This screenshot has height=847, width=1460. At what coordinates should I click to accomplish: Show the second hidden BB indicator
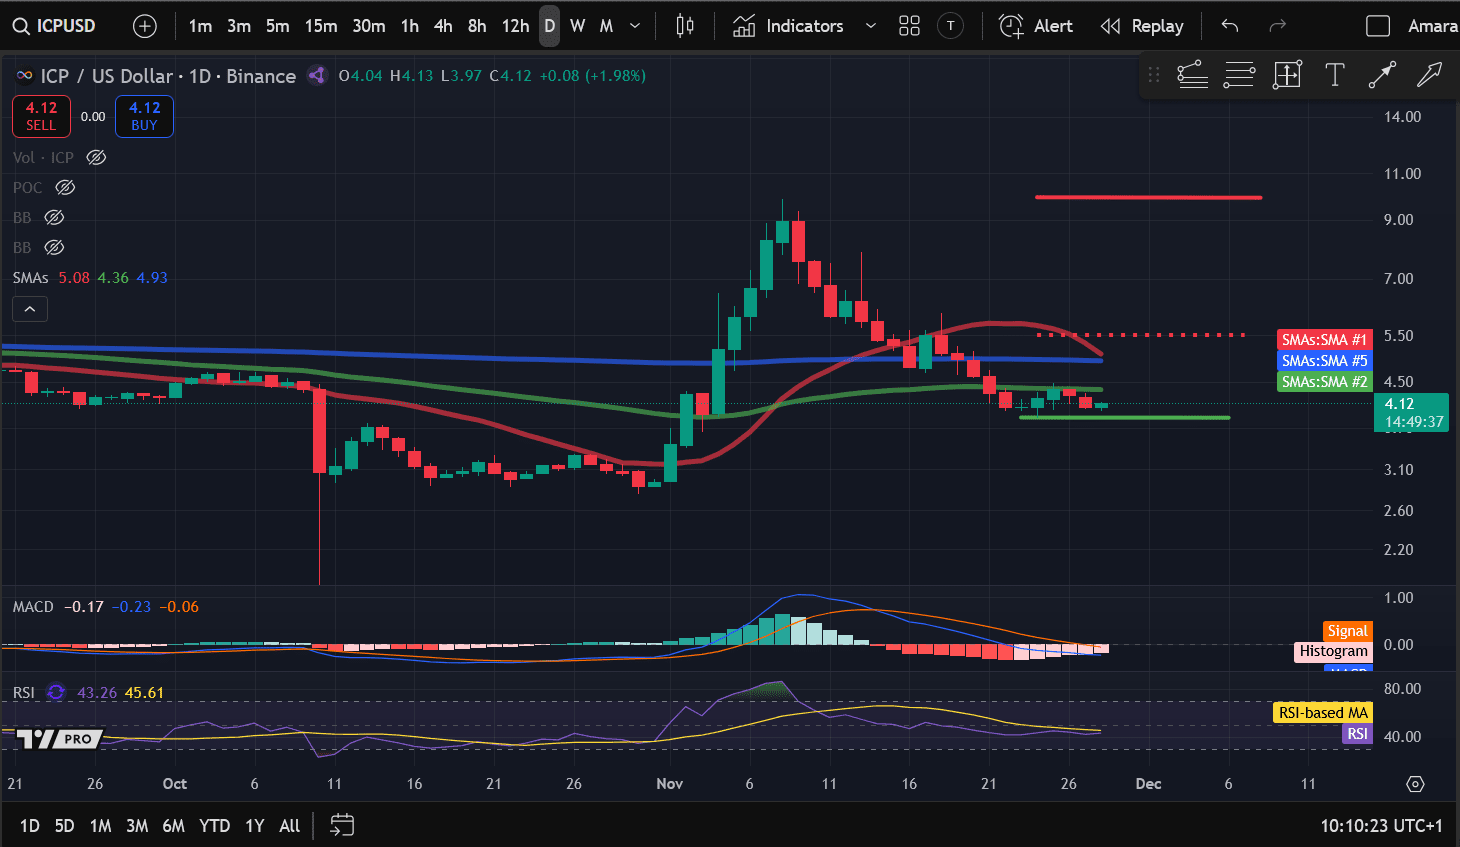click(54, 247)
